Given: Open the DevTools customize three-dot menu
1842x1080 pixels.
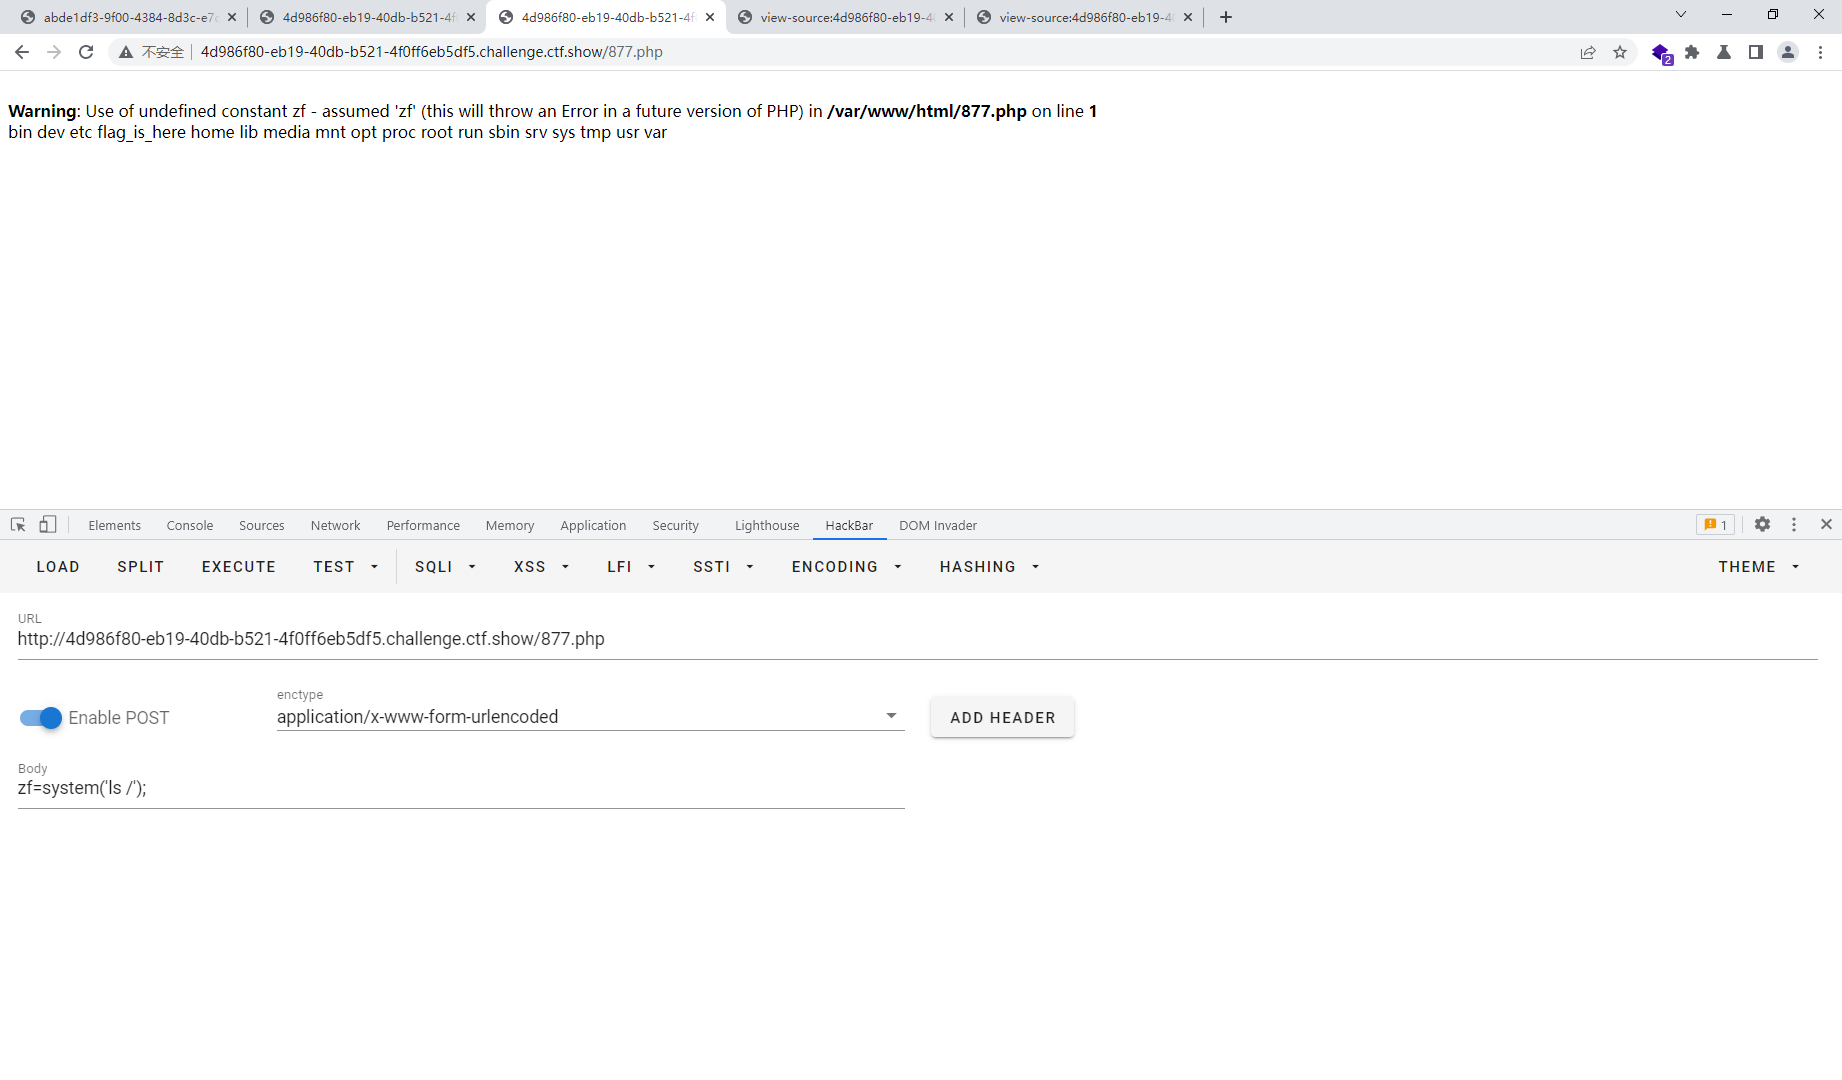Looking at the screenshot, I should tap(1794, 525).
